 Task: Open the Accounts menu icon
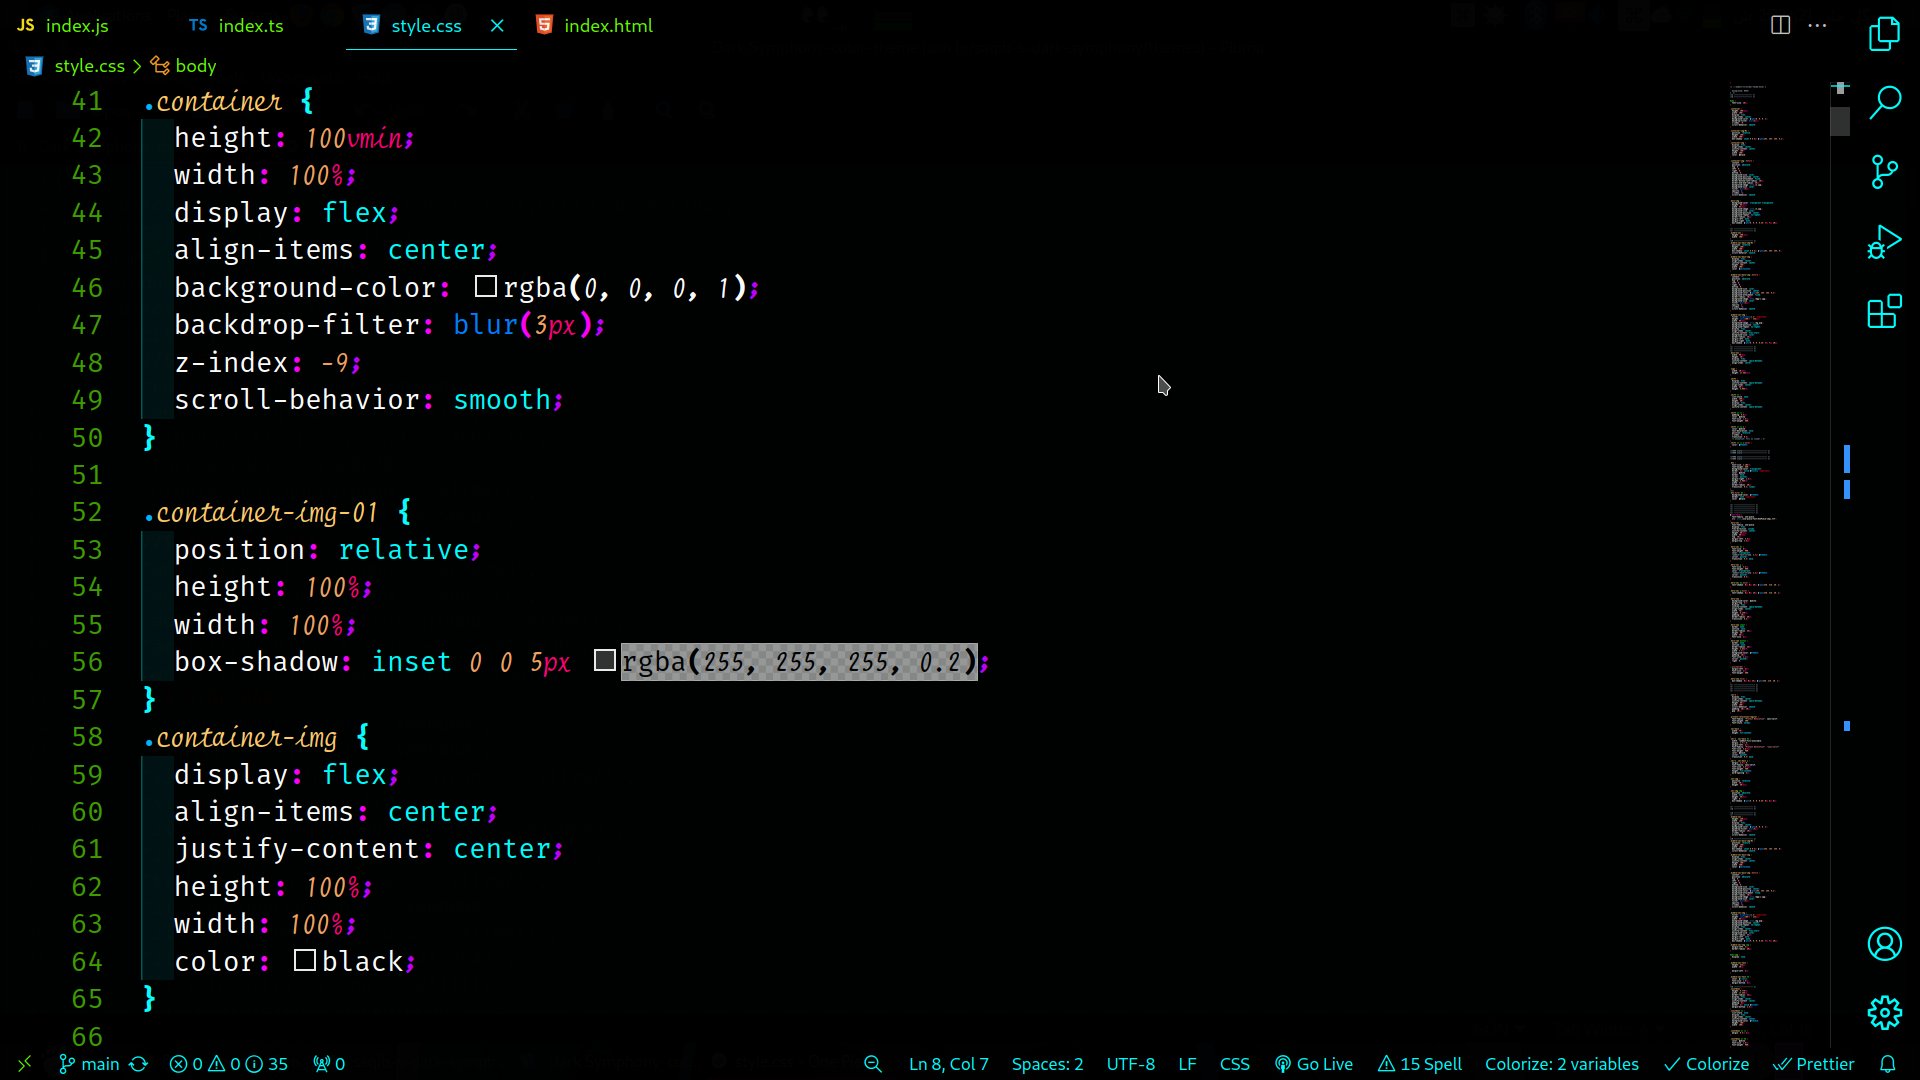tap(1884, 944)
